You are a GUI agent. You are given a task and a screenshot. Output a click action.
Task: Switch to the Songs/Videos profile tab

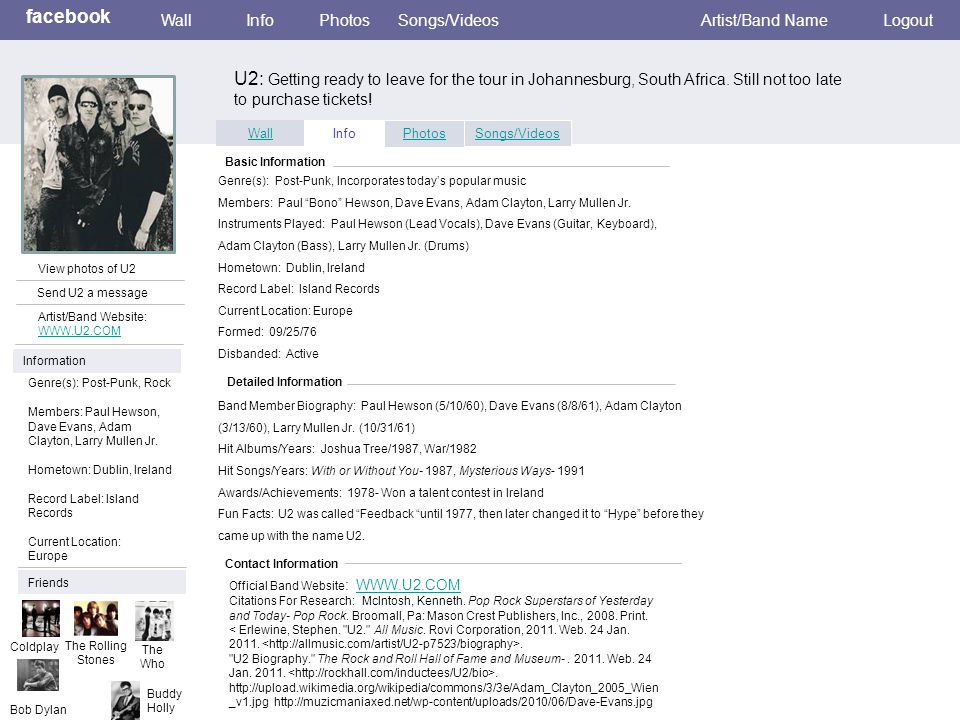517,133
